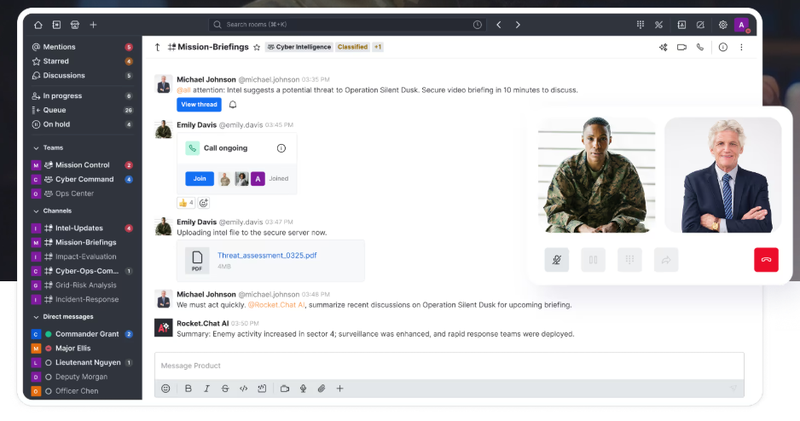Start a video call from the room header

pos(681,47)
